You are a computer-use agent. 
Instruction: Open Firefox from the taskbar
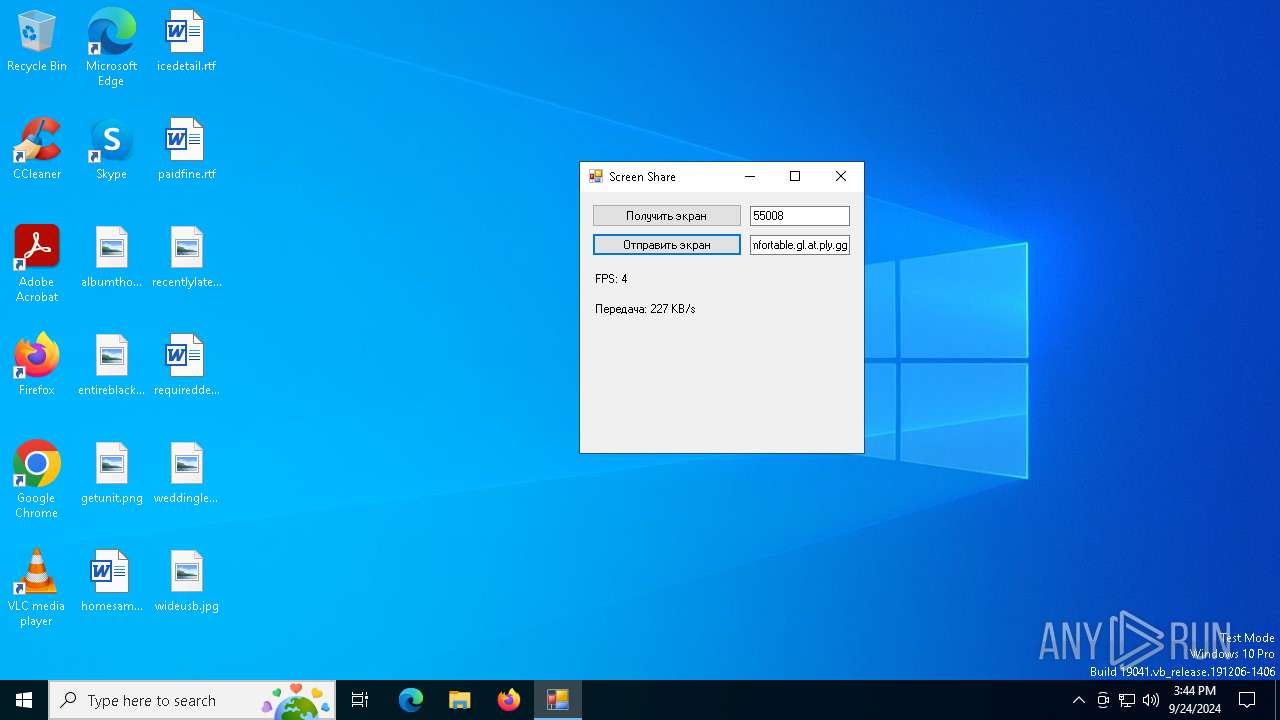tap(509, 700)
